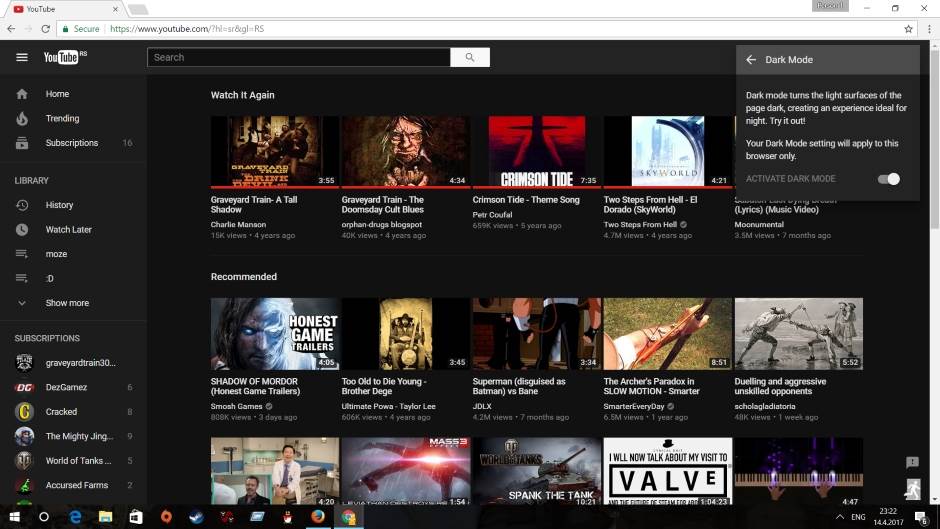Open Steam from taskbar
The image size is (940, 529).
point(196,516)
